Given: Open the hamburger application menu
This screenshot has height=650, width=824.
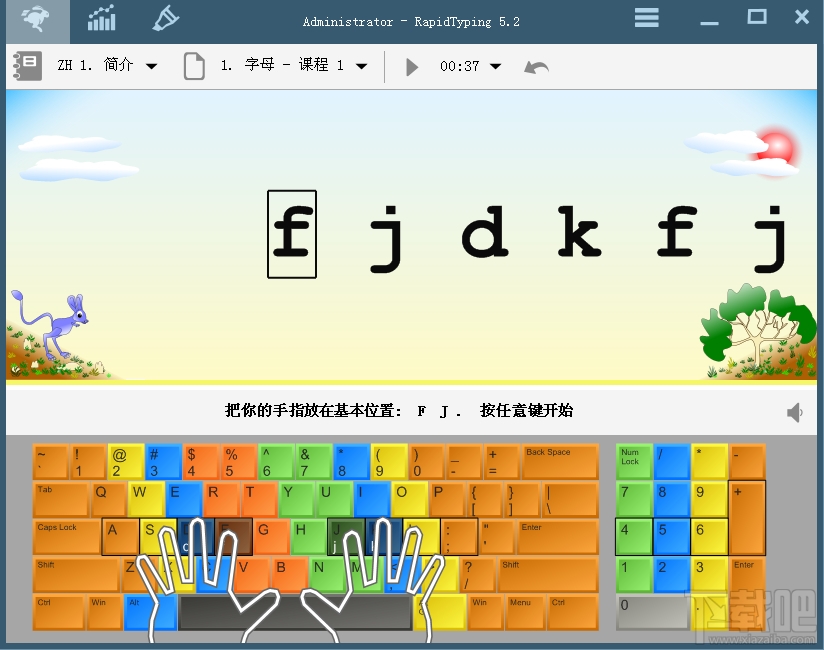Looking at the screenshot, I should point(646,17).
